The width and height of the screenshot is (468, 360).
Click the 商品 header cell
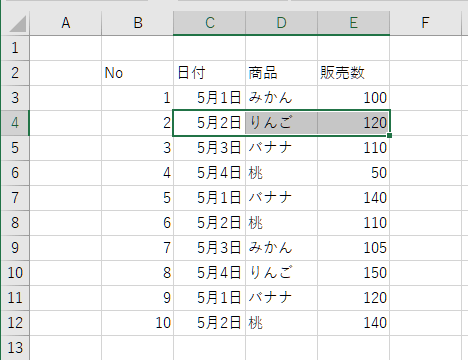(281, 73)
